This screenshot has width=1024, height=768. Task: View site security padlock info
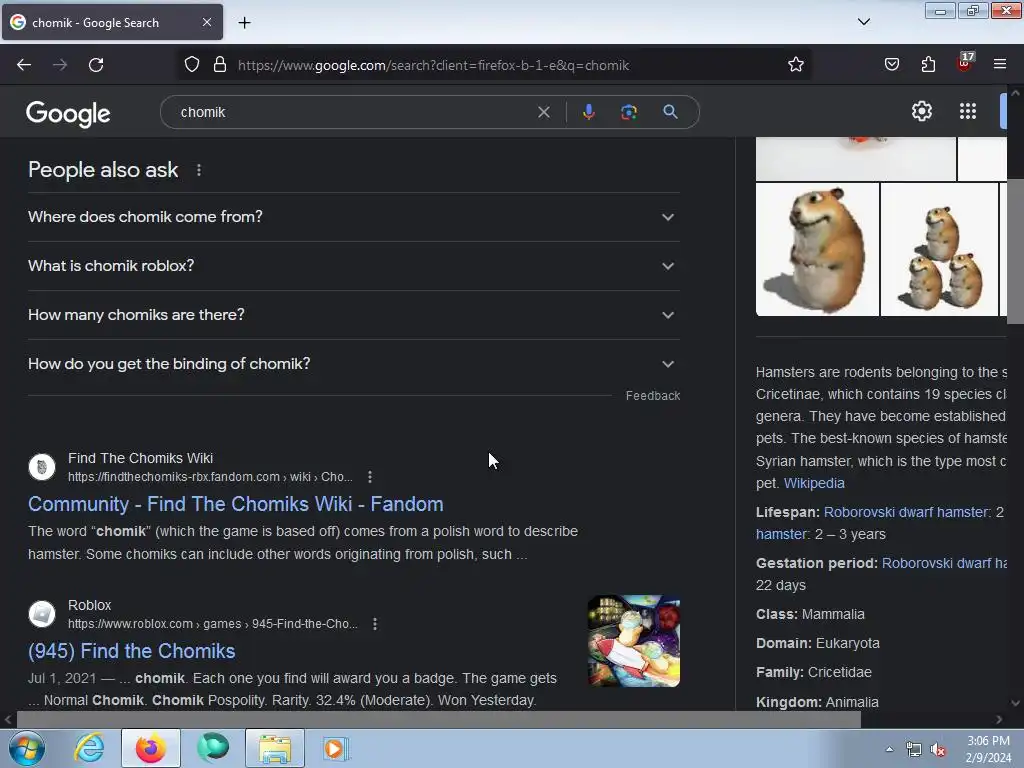coord(220,65)
